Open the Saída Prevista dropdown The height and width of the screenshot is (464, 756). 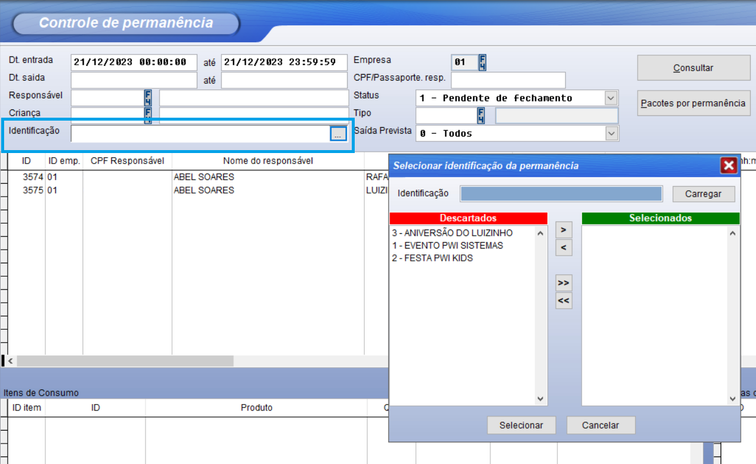click(610, 133)
